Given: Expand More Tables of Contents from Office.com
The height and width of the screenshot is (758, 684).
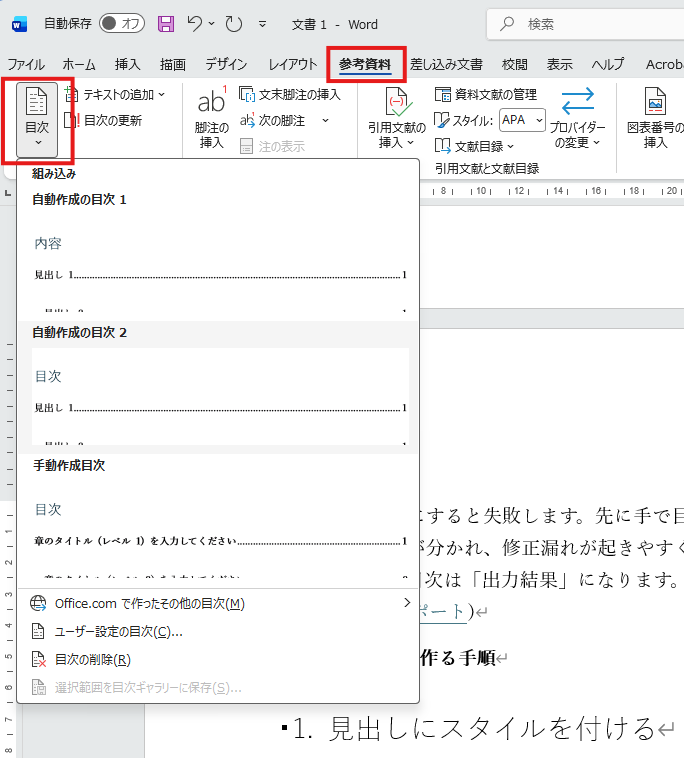Looking at the screenshot, I should 220,603.
